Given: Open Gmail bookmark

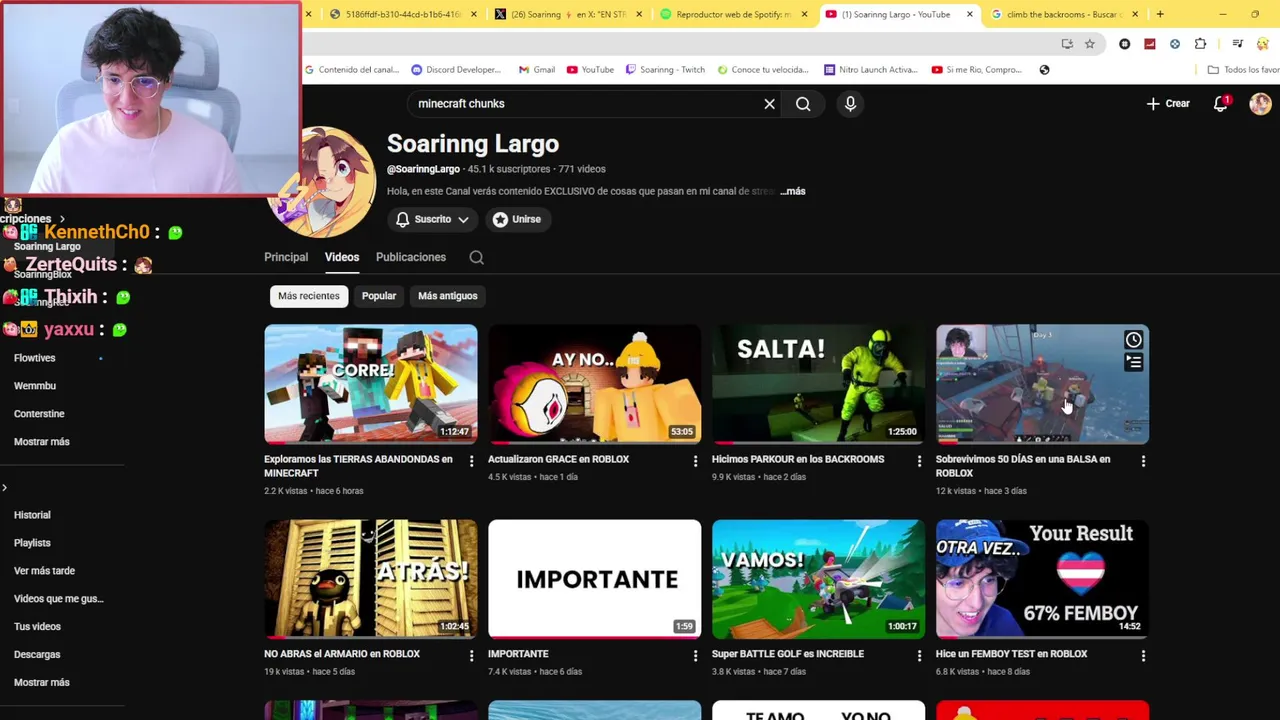Looking at the screenshot, I should coord(536,70).
